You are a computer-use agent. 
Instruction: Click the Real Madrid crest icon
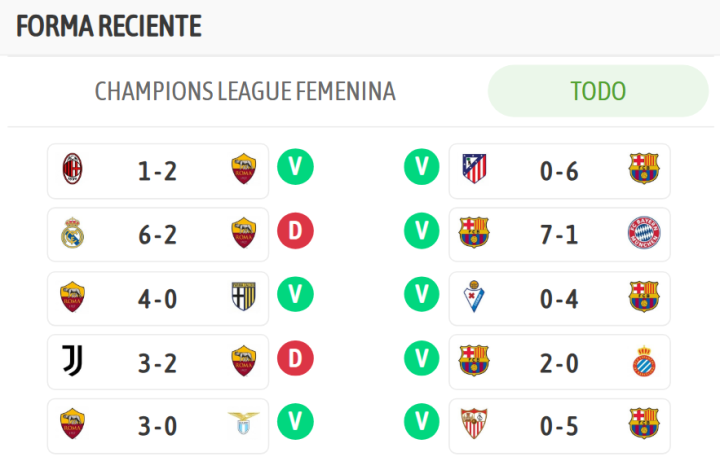72,232
